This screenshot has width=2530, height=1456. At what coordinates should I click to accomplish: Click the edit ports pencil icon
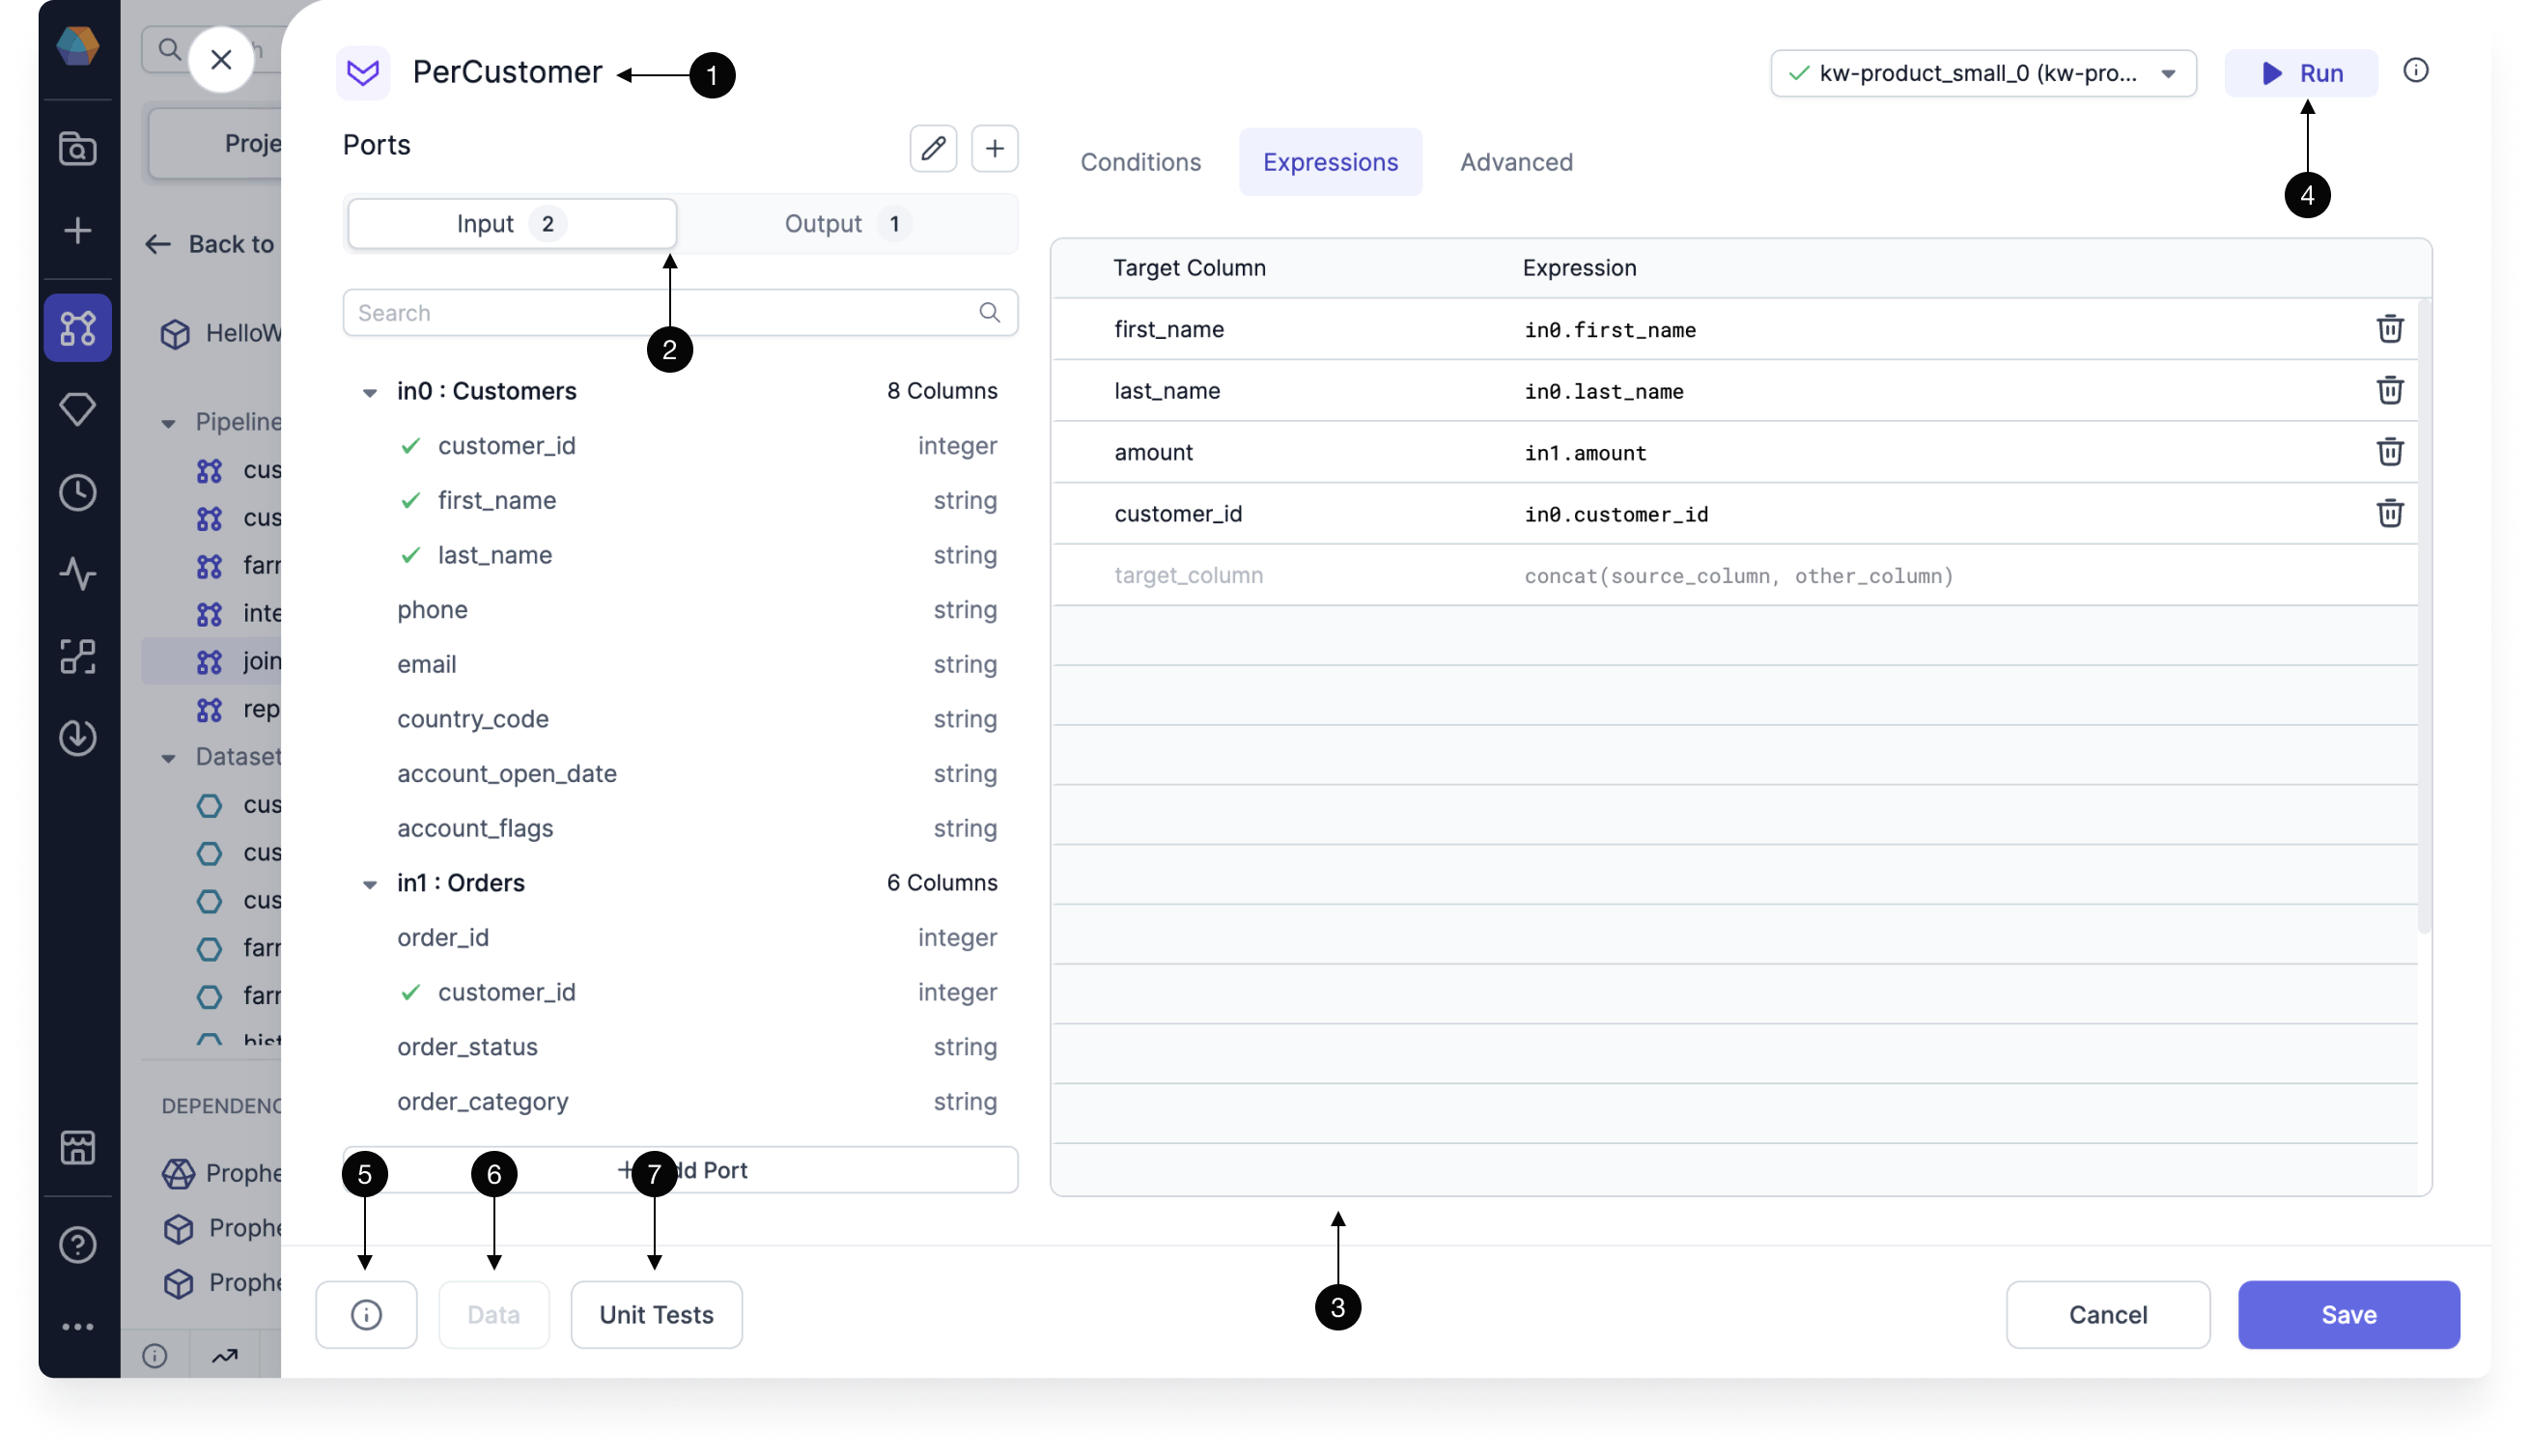point(933,146)
